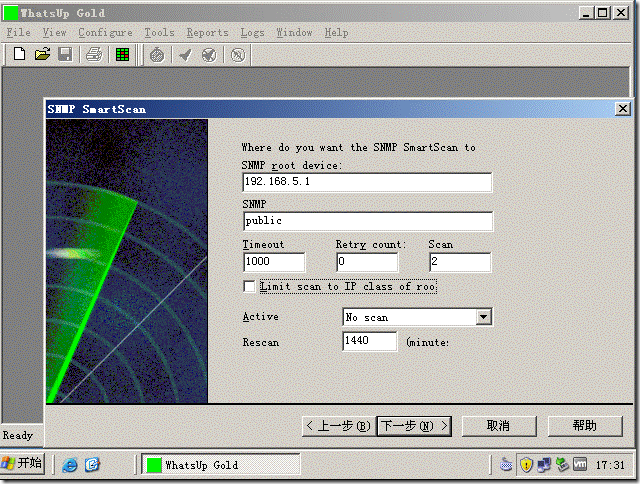This screenshot has height=484, width=640.
Task: Select WhatsUp Gold taskbar button
Action: [221, 465]
